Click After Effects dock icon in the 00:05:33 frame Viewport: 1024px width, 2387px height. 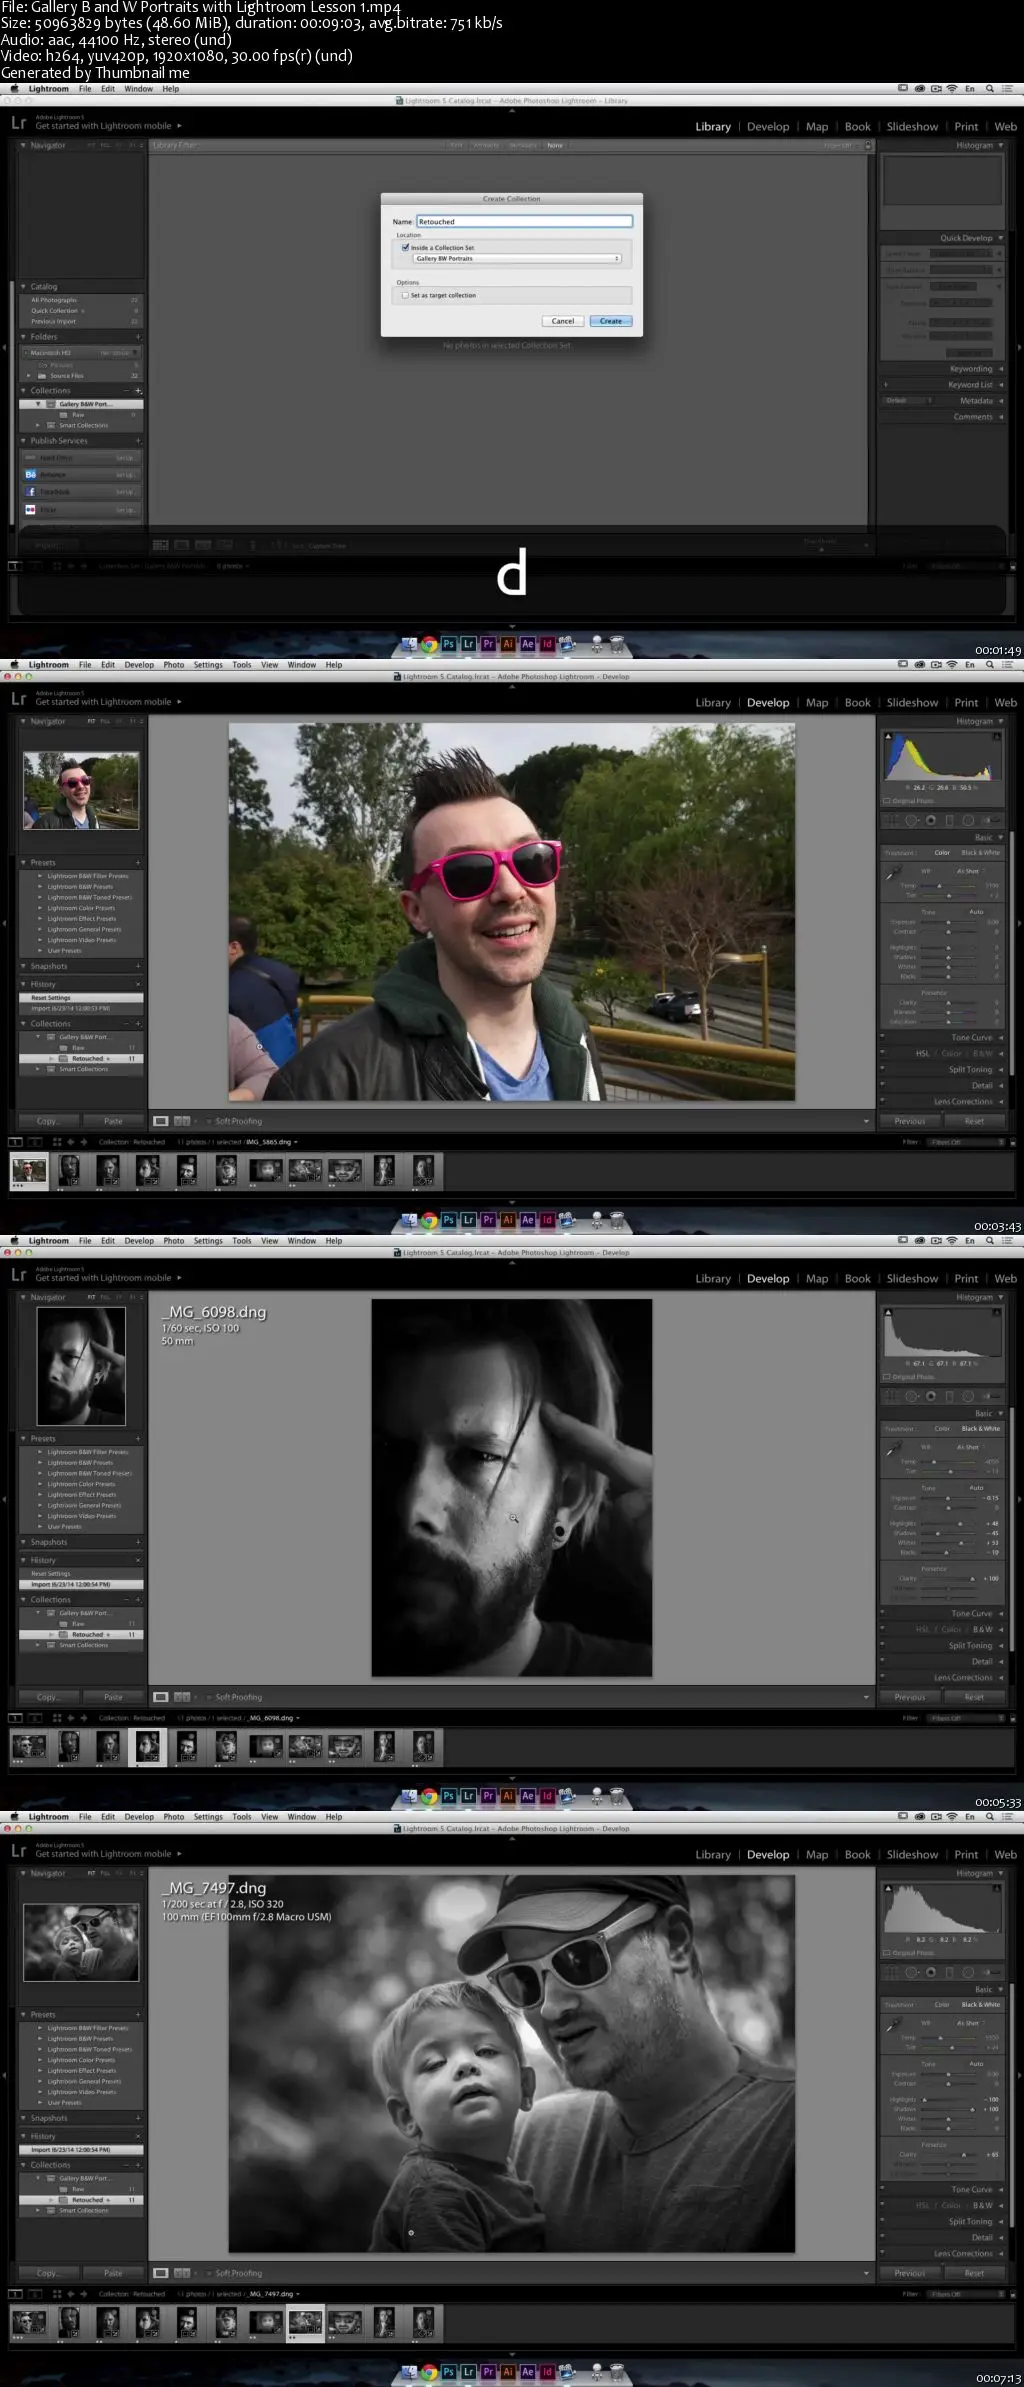click(528, 1797)
